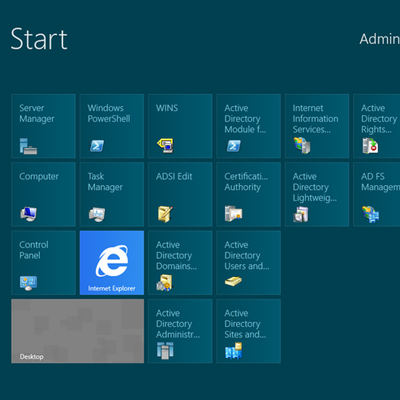Click the Computer monitor icon
Screen dimensions: 400x400
pos(28,214)
